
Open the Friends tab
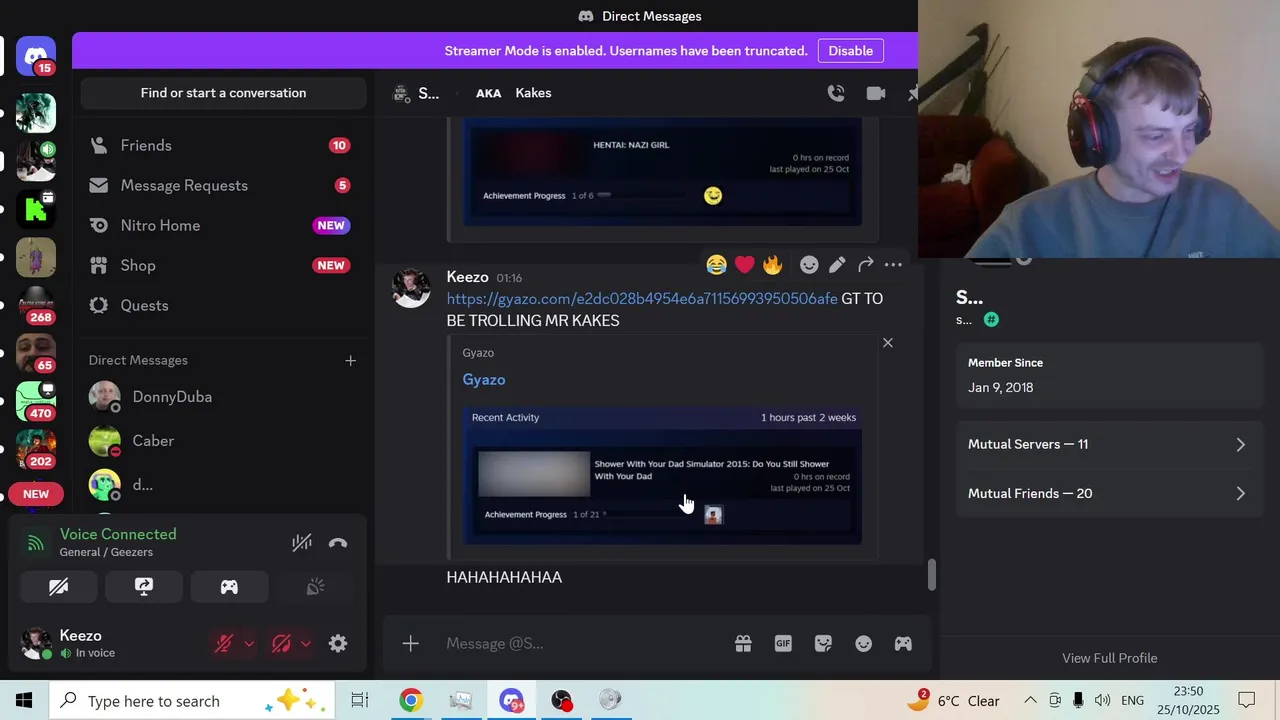(223, 146)
